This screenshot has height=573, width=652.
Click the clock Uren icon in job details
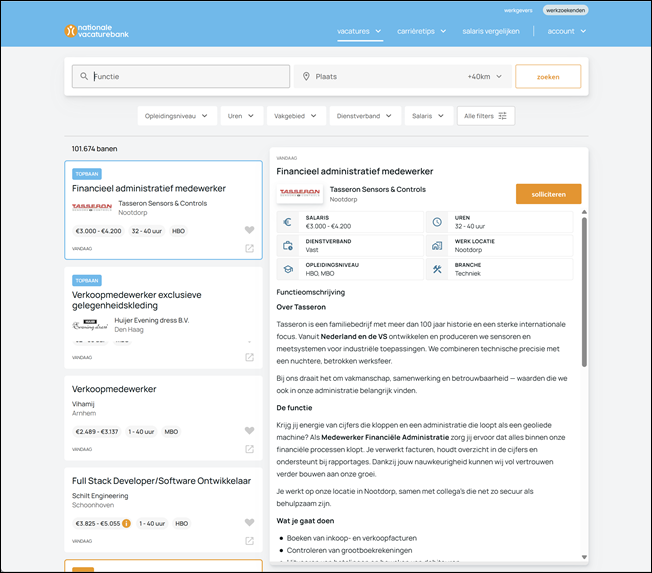click(437, 222)
